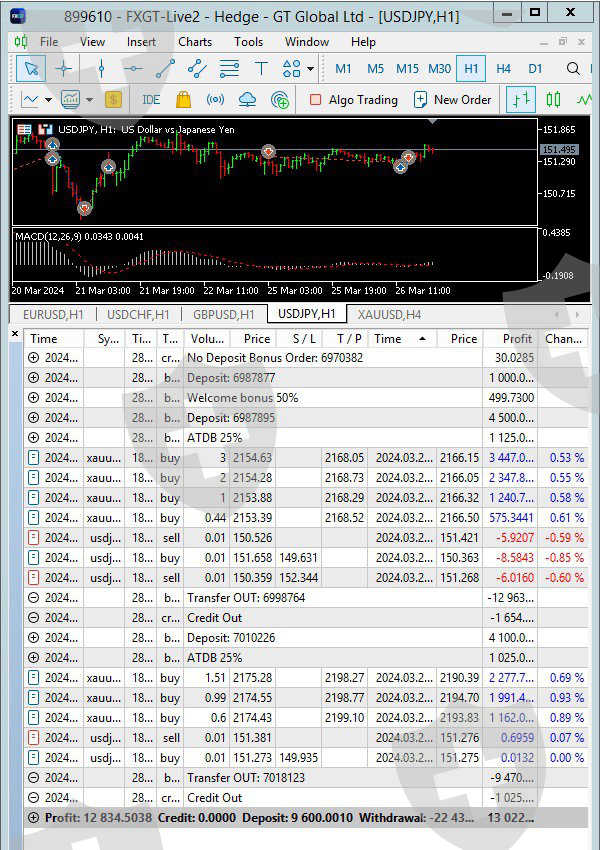Select the text label tool
This screenshot has width=600, height=850.
261,69
